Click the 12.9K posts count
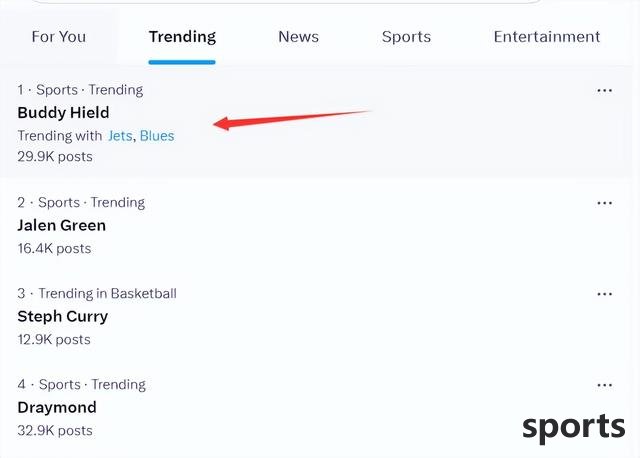Image resolution: width=640 pixels, height=458 pixels. [x=54, y=340]
